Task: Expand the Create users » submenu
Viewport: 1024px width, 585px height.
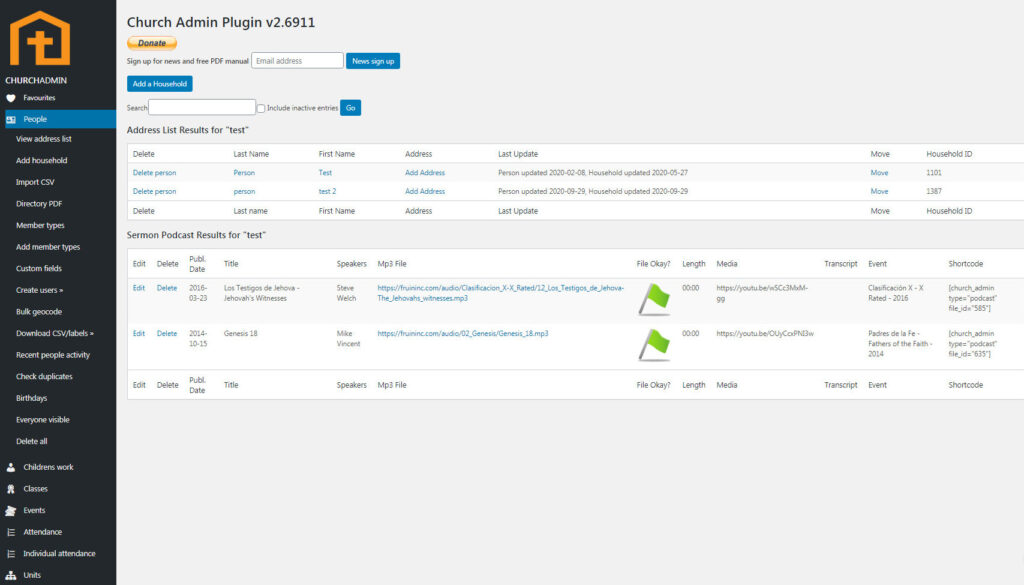Action: click(x=40, y=290)
